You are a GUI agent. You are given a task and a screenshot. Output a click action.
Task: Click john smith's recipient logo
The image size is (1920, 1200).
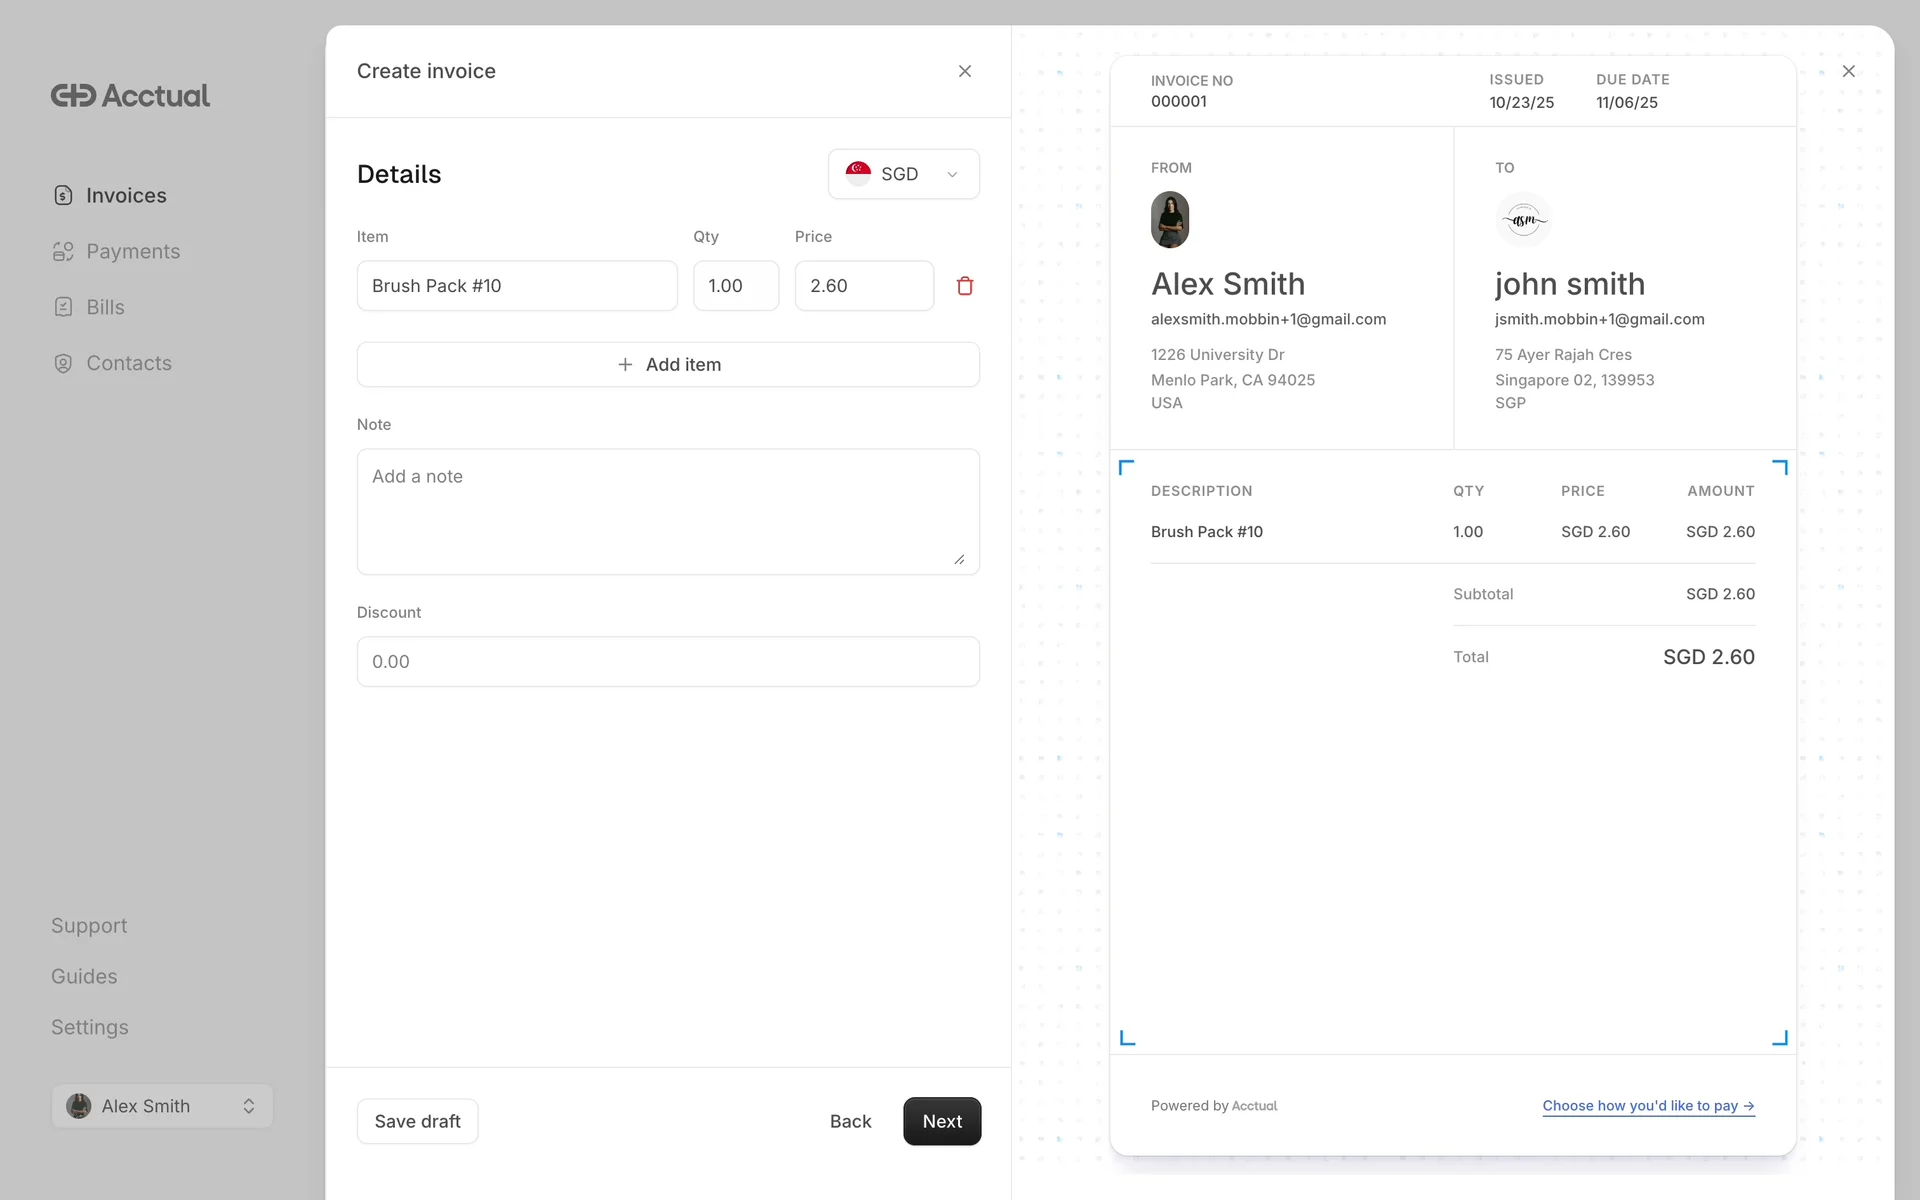point(1522,220)
